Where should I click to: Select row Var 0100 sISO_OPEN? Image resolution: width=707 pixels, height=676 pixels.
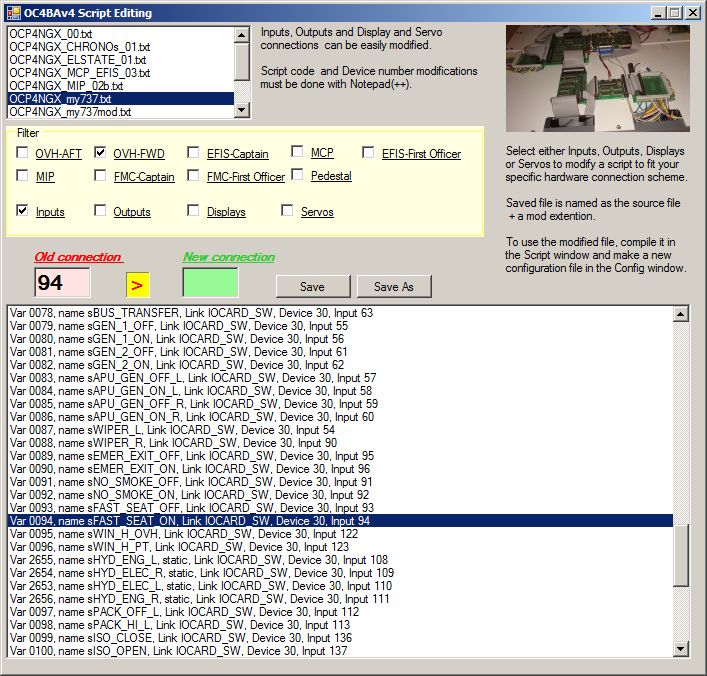click(340, 651)
